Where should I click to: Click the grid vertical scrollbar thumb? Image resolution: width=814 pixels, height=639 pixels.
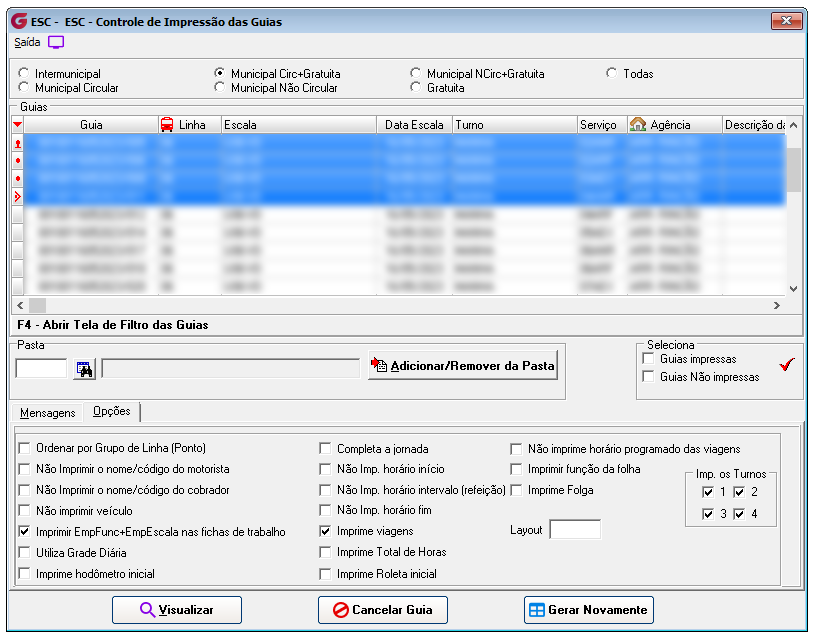coord(793,170)
